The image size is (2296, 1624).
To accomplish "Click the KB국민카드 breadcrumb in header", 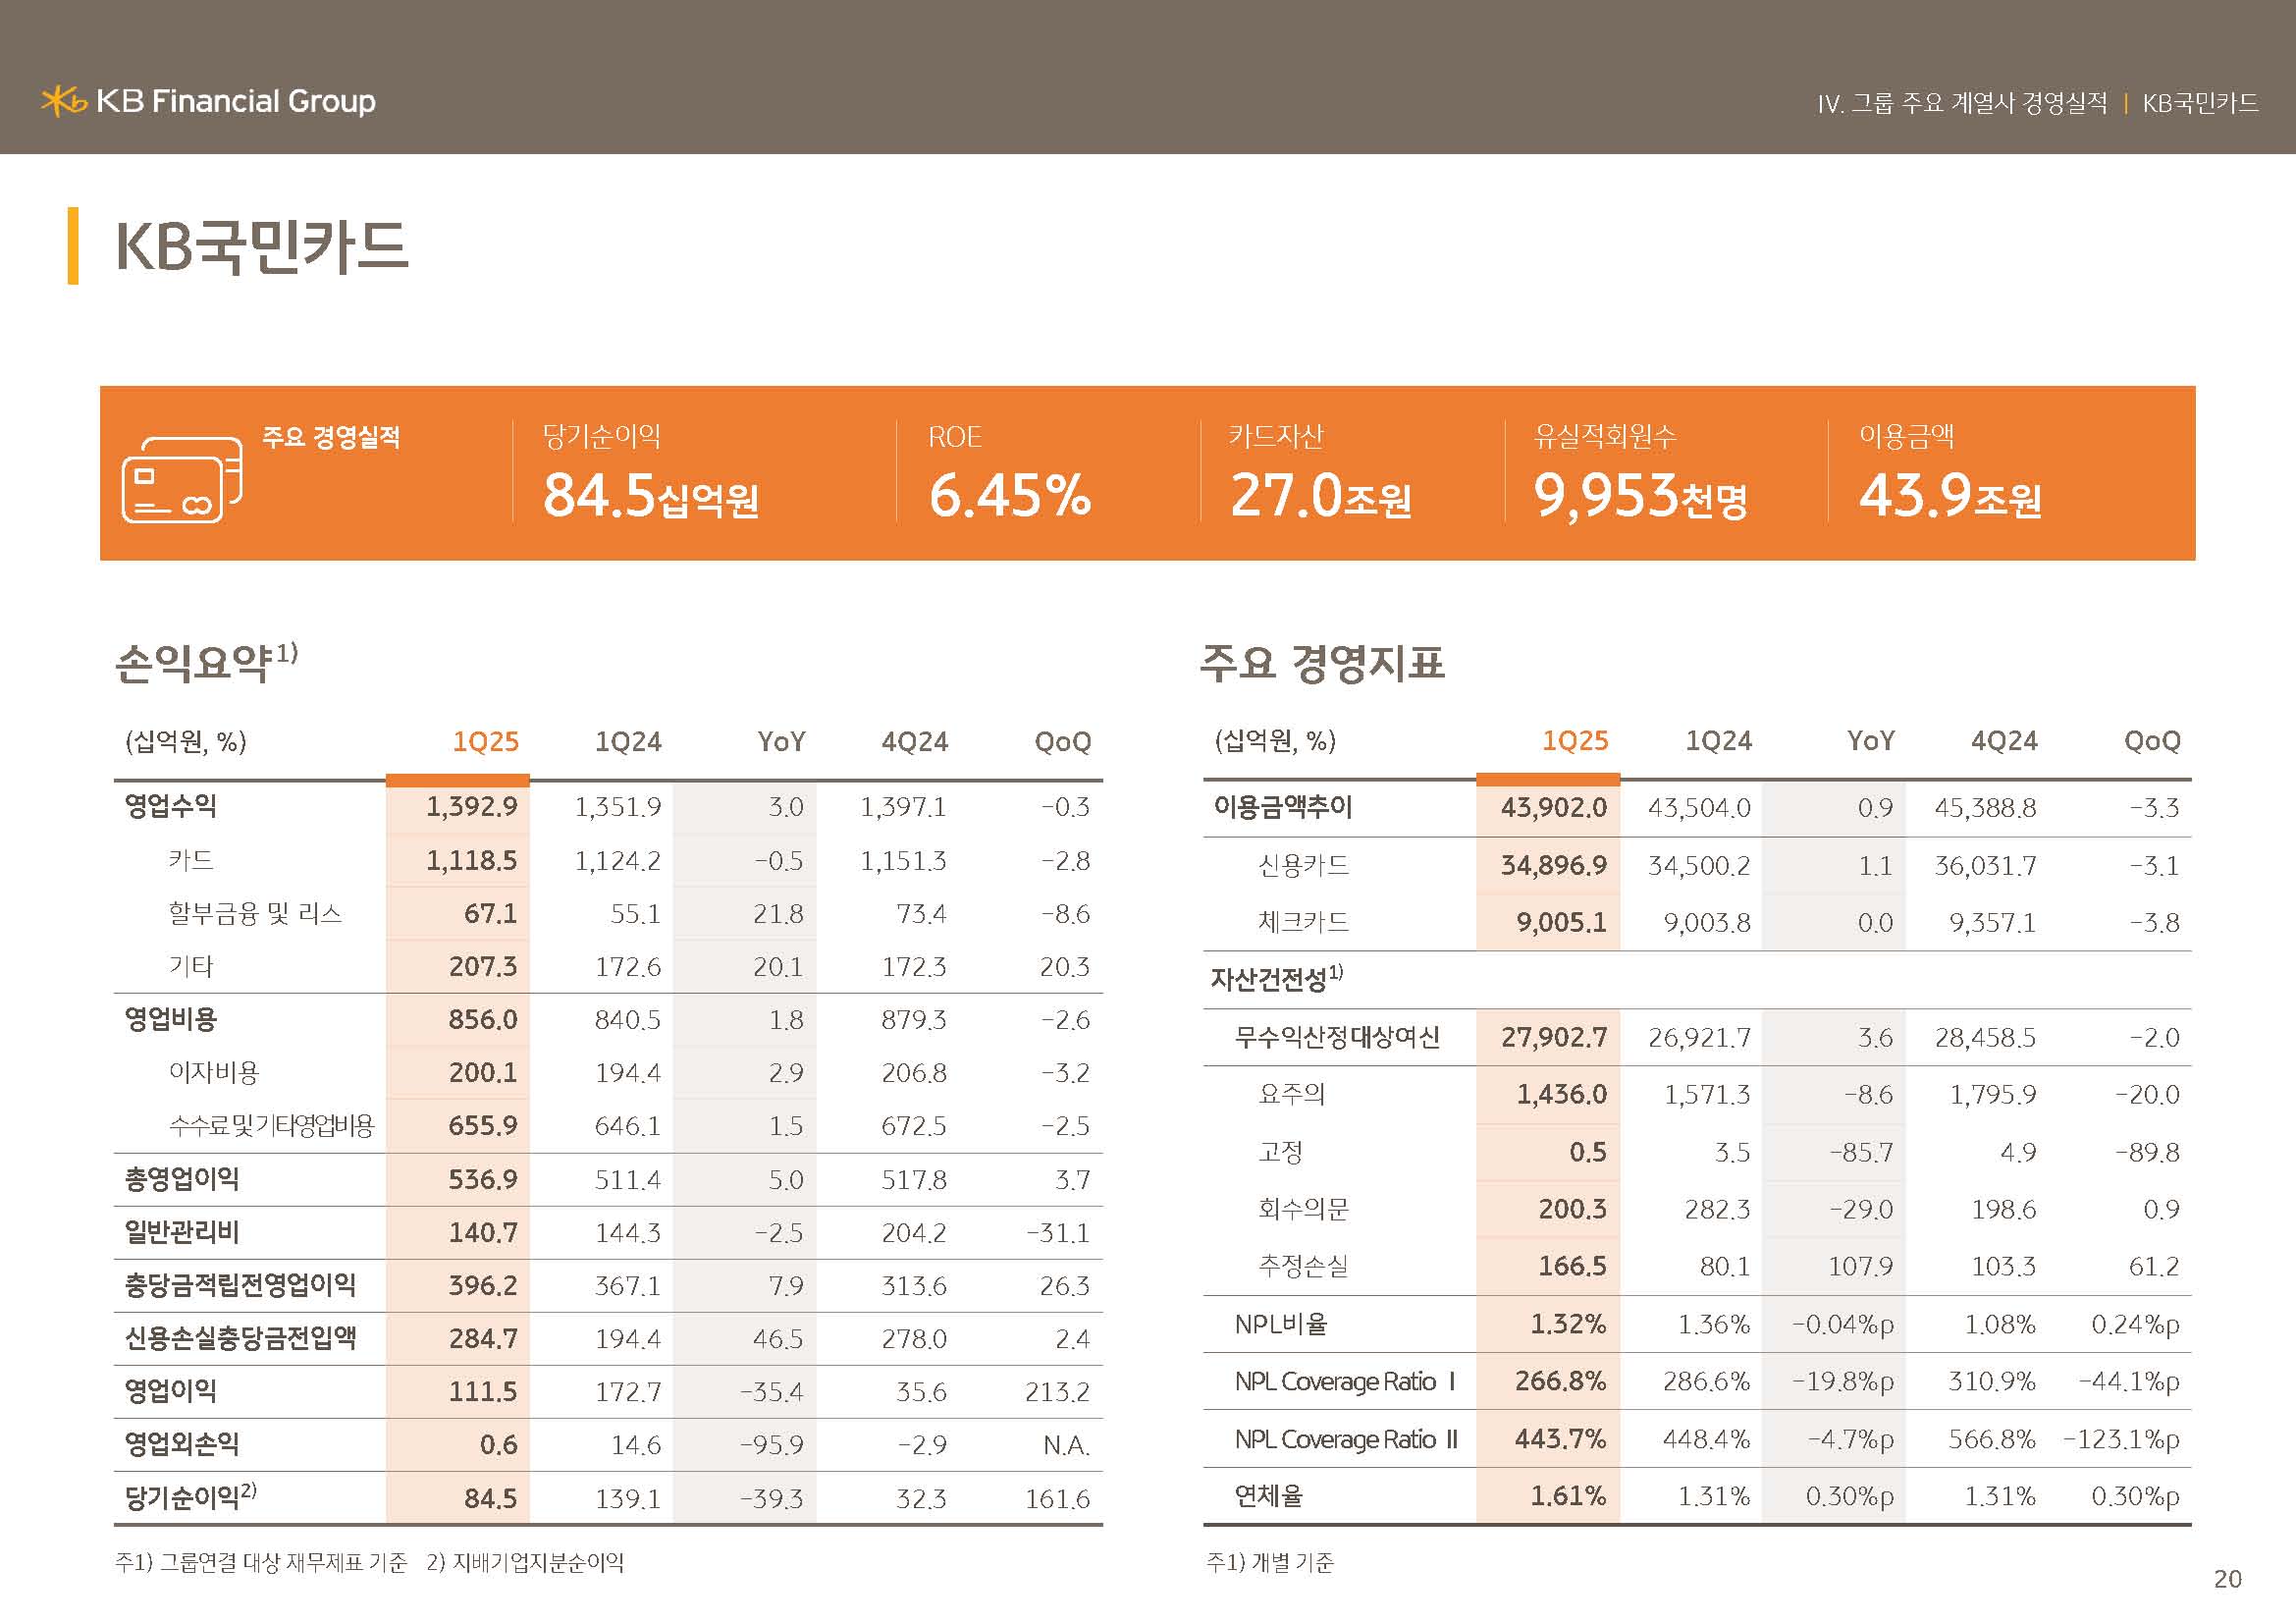I will 2199,104.
